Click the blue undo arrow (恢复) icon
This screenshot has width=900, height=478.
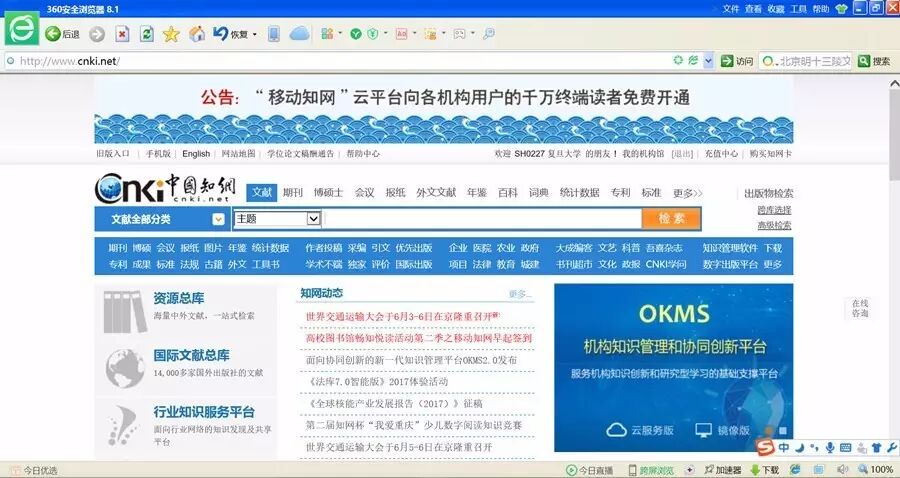point(221,33)
